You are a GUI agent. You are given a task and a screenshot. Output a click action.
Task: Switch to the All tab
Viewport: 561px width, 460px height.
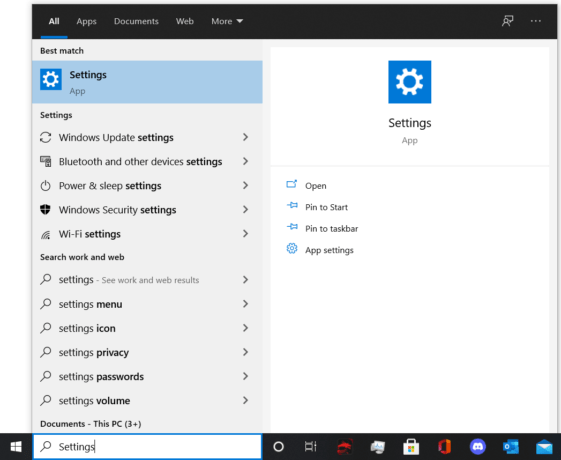(54, 21)
